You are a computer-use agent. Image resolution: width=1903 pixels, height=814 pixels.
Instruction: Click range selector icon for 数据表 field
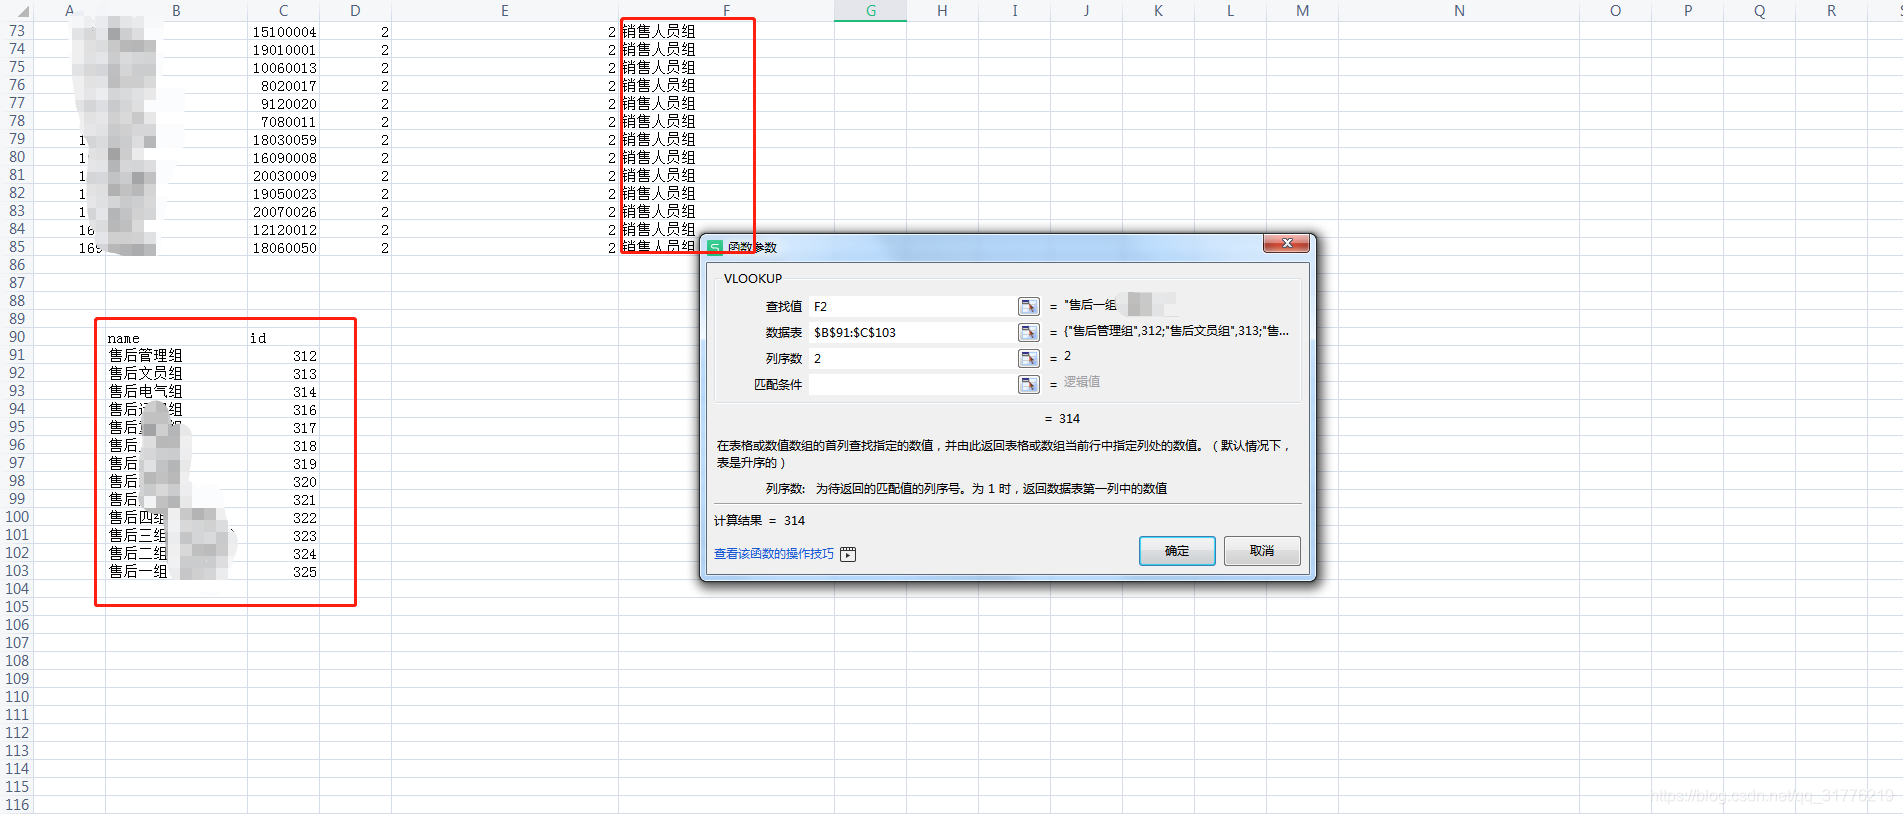[x=1028, y=332]
